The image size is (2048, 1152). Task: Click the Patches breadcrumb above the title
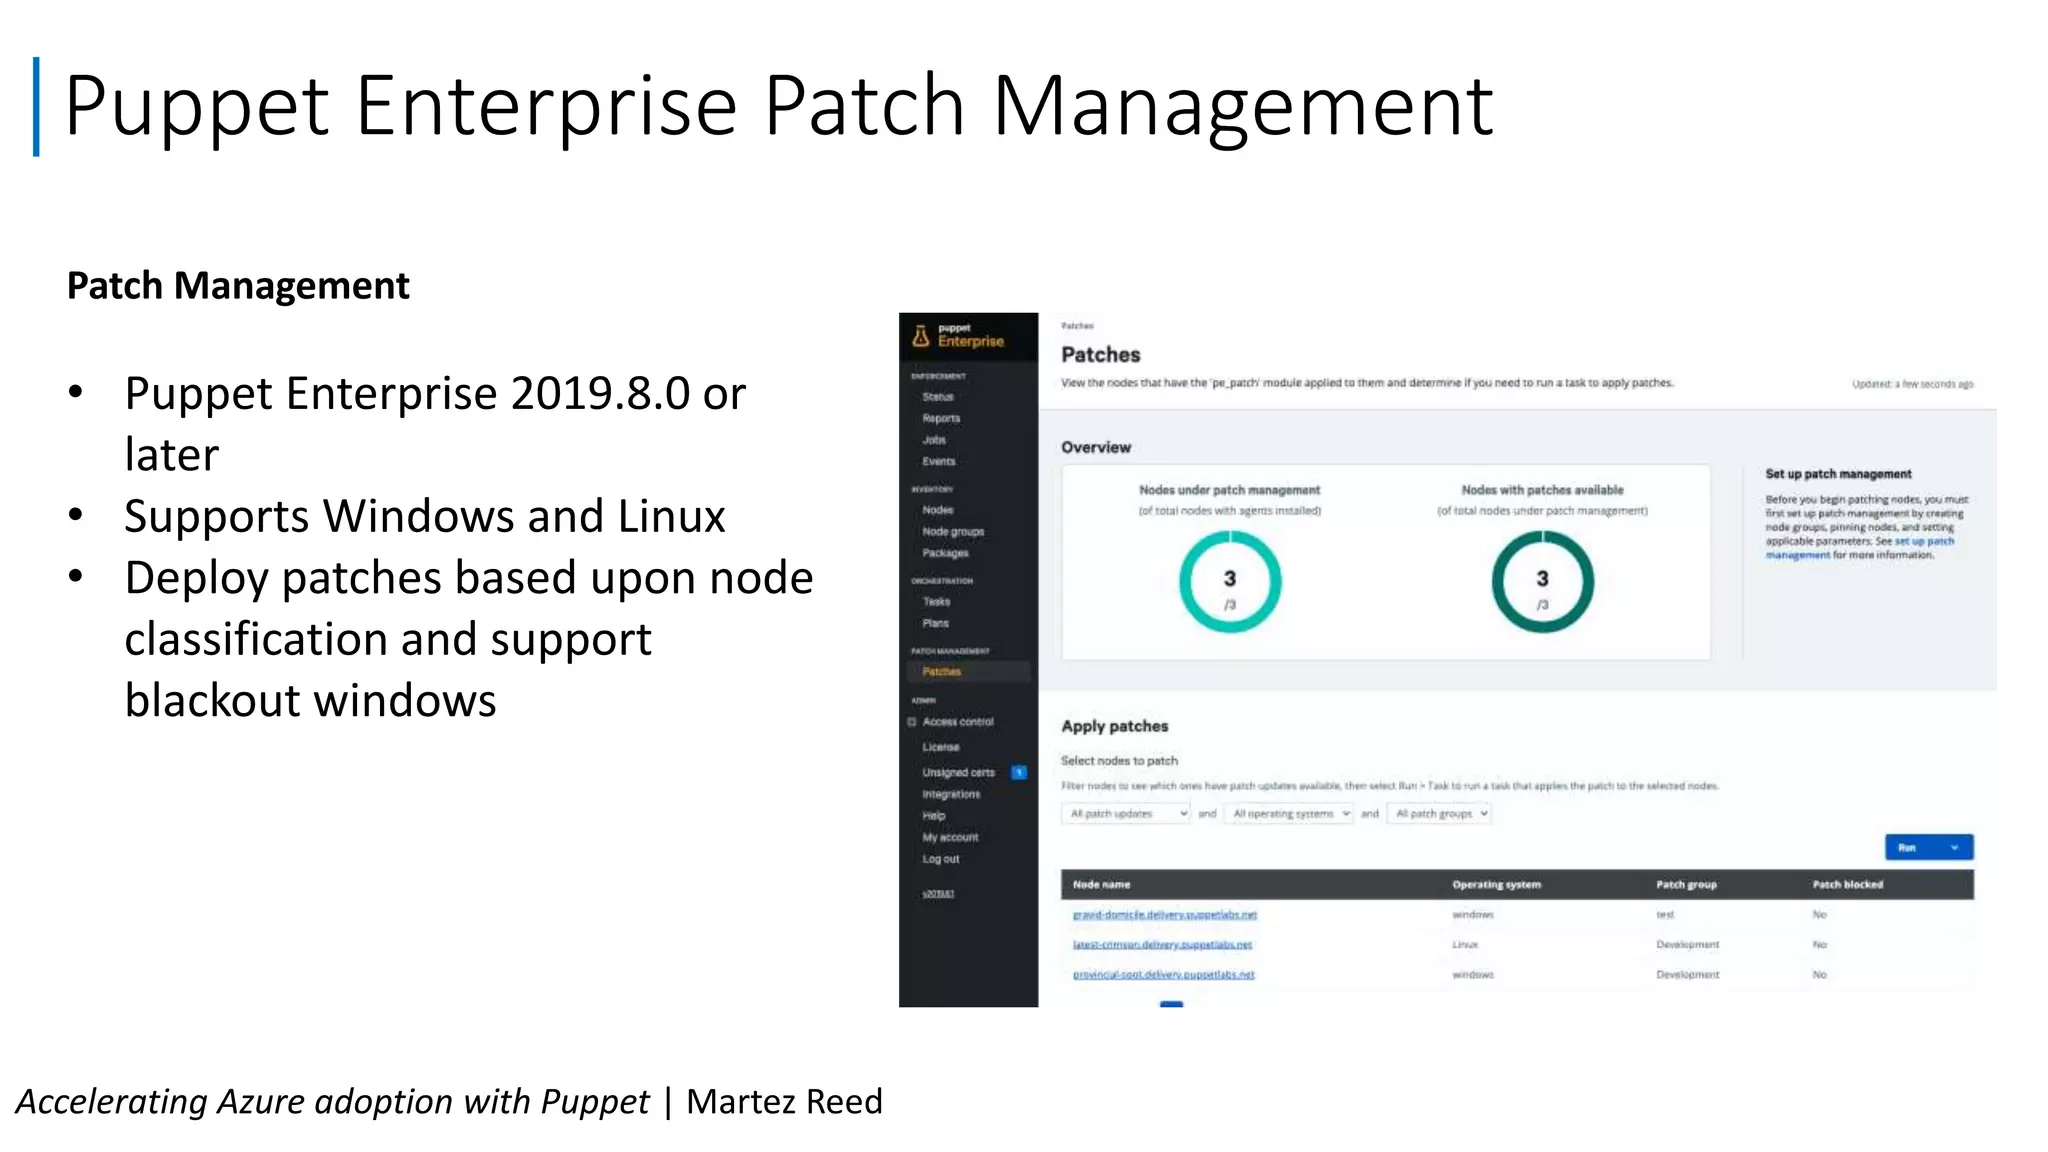pyautogui.click(x=1077, y=326)
